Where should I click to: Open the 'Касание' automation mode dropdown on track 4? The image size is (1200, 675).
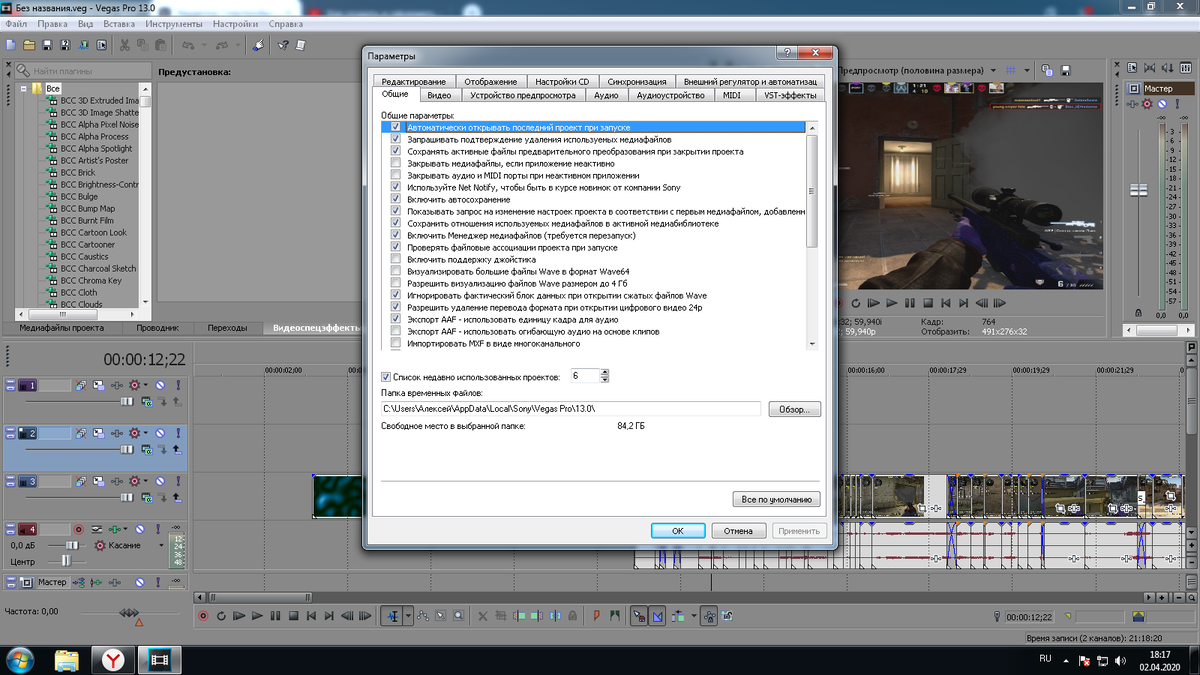pos(161,546)
